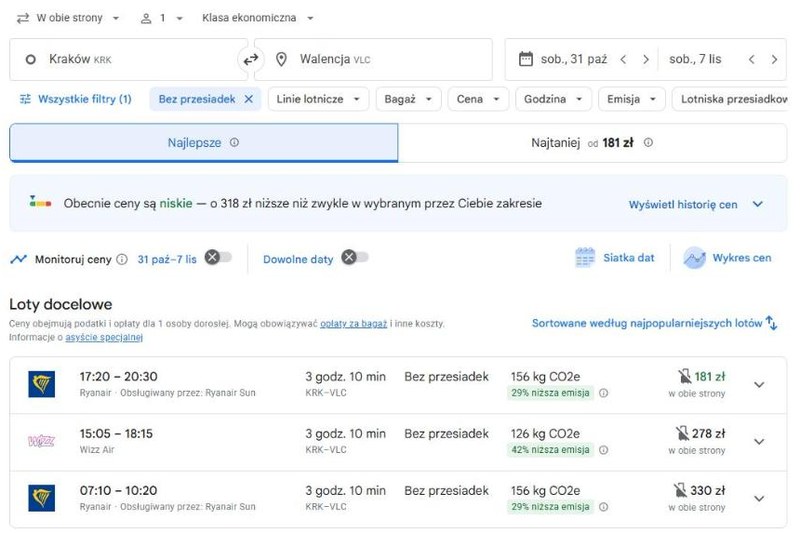Open opłaty za bagaż link
This screenshot has height=533, width=800.
[x=354, y=323]
